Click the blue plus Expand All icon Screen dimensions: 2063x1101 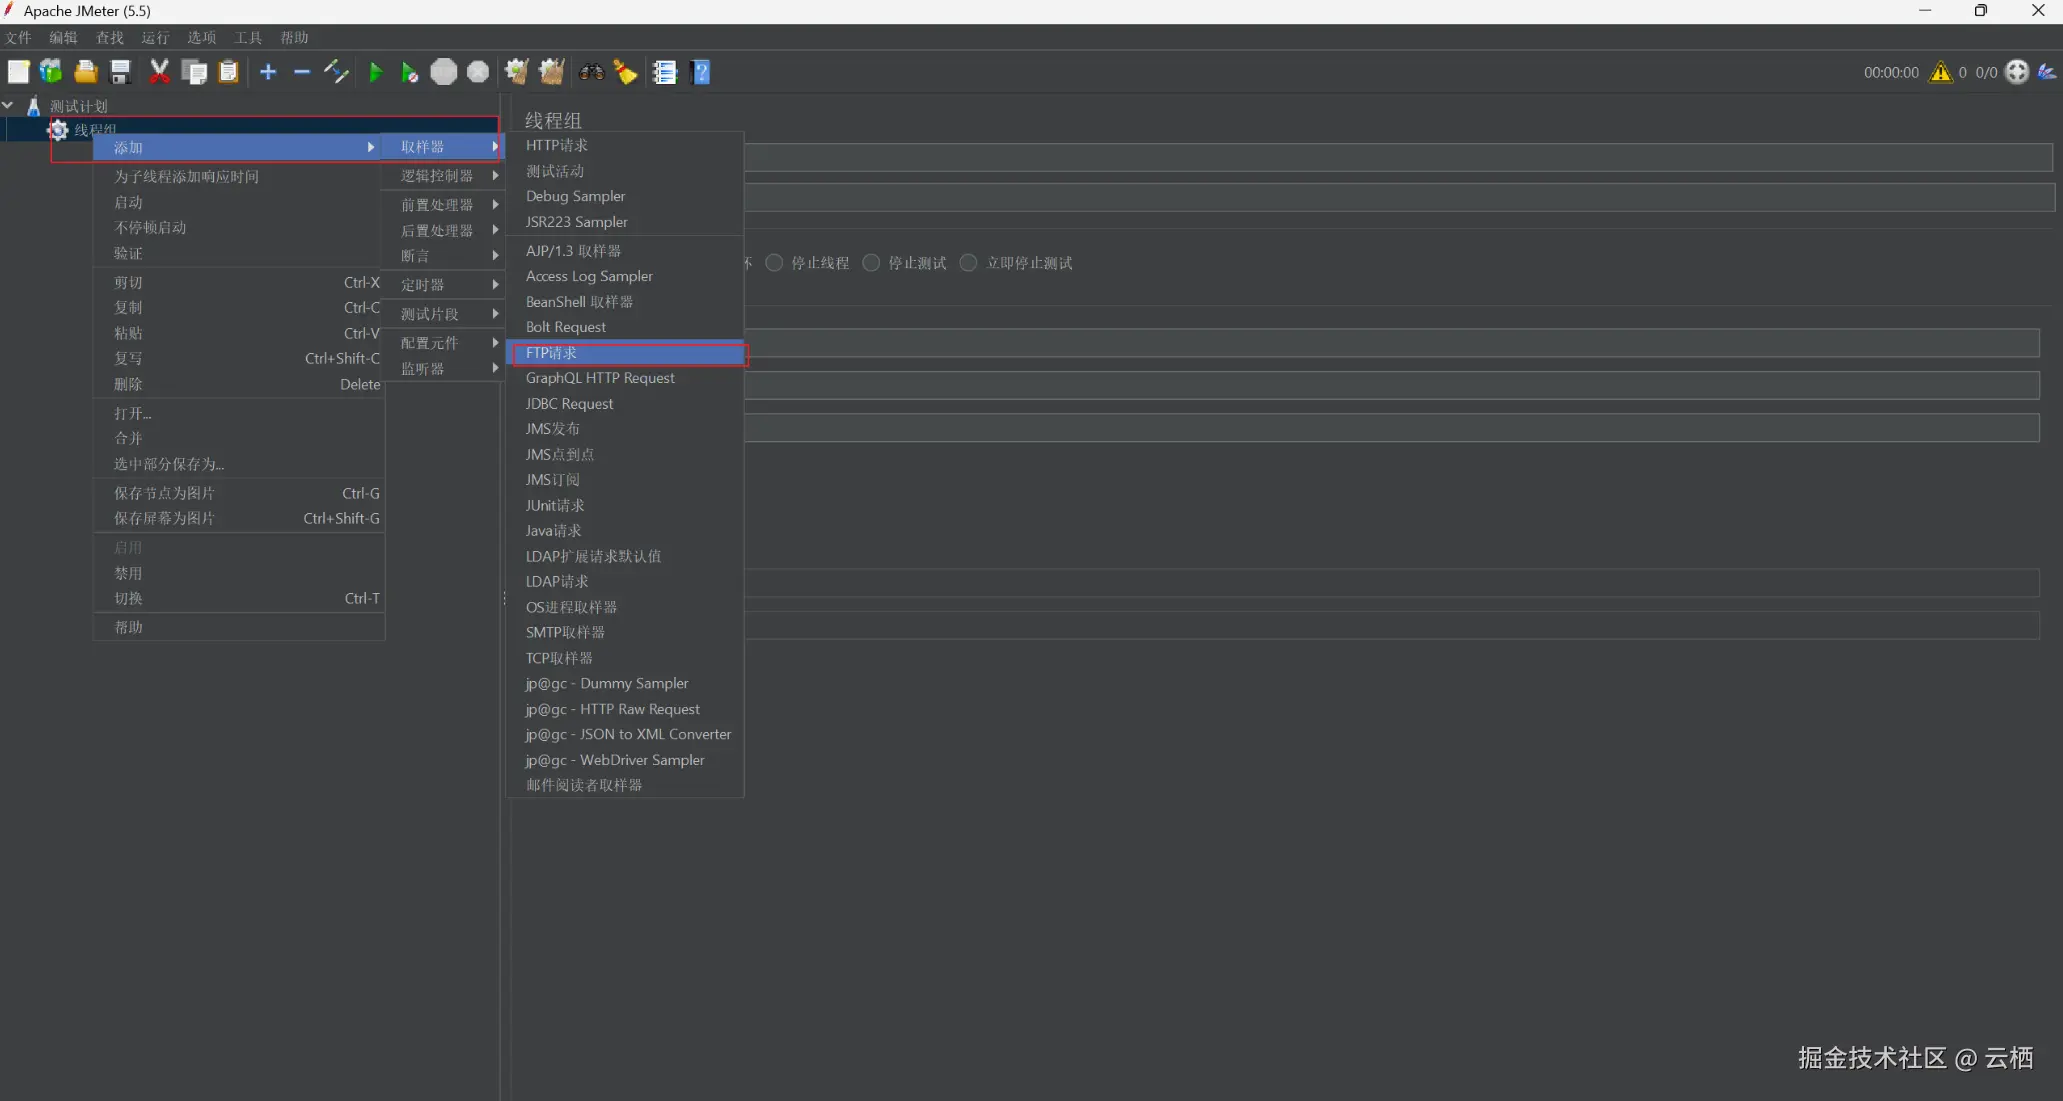pos(268,72)
